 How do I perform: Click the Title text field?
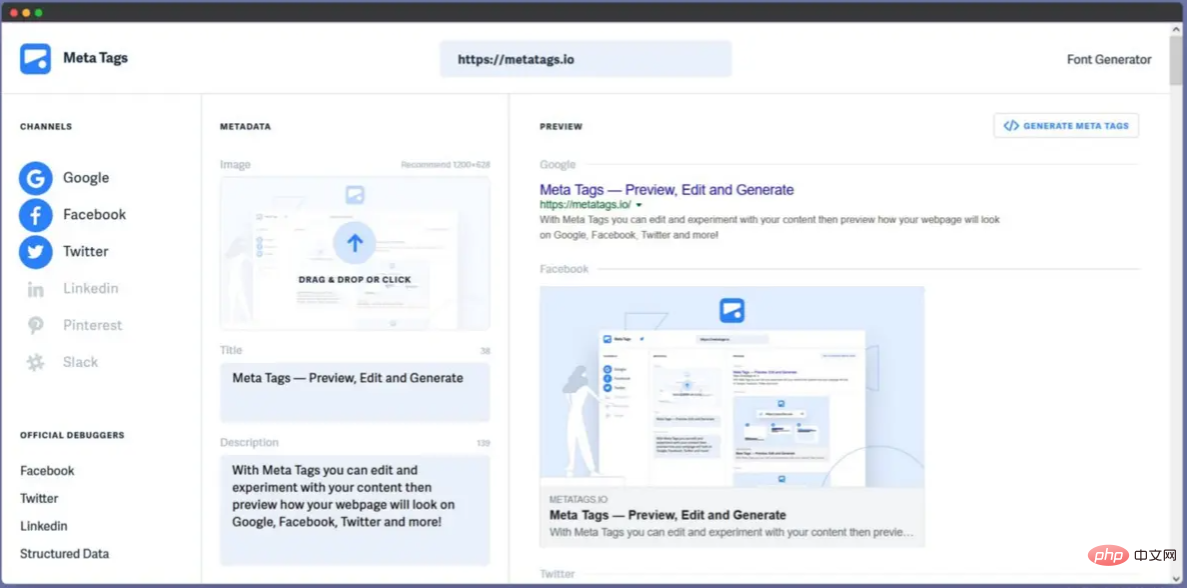point(355,392)
